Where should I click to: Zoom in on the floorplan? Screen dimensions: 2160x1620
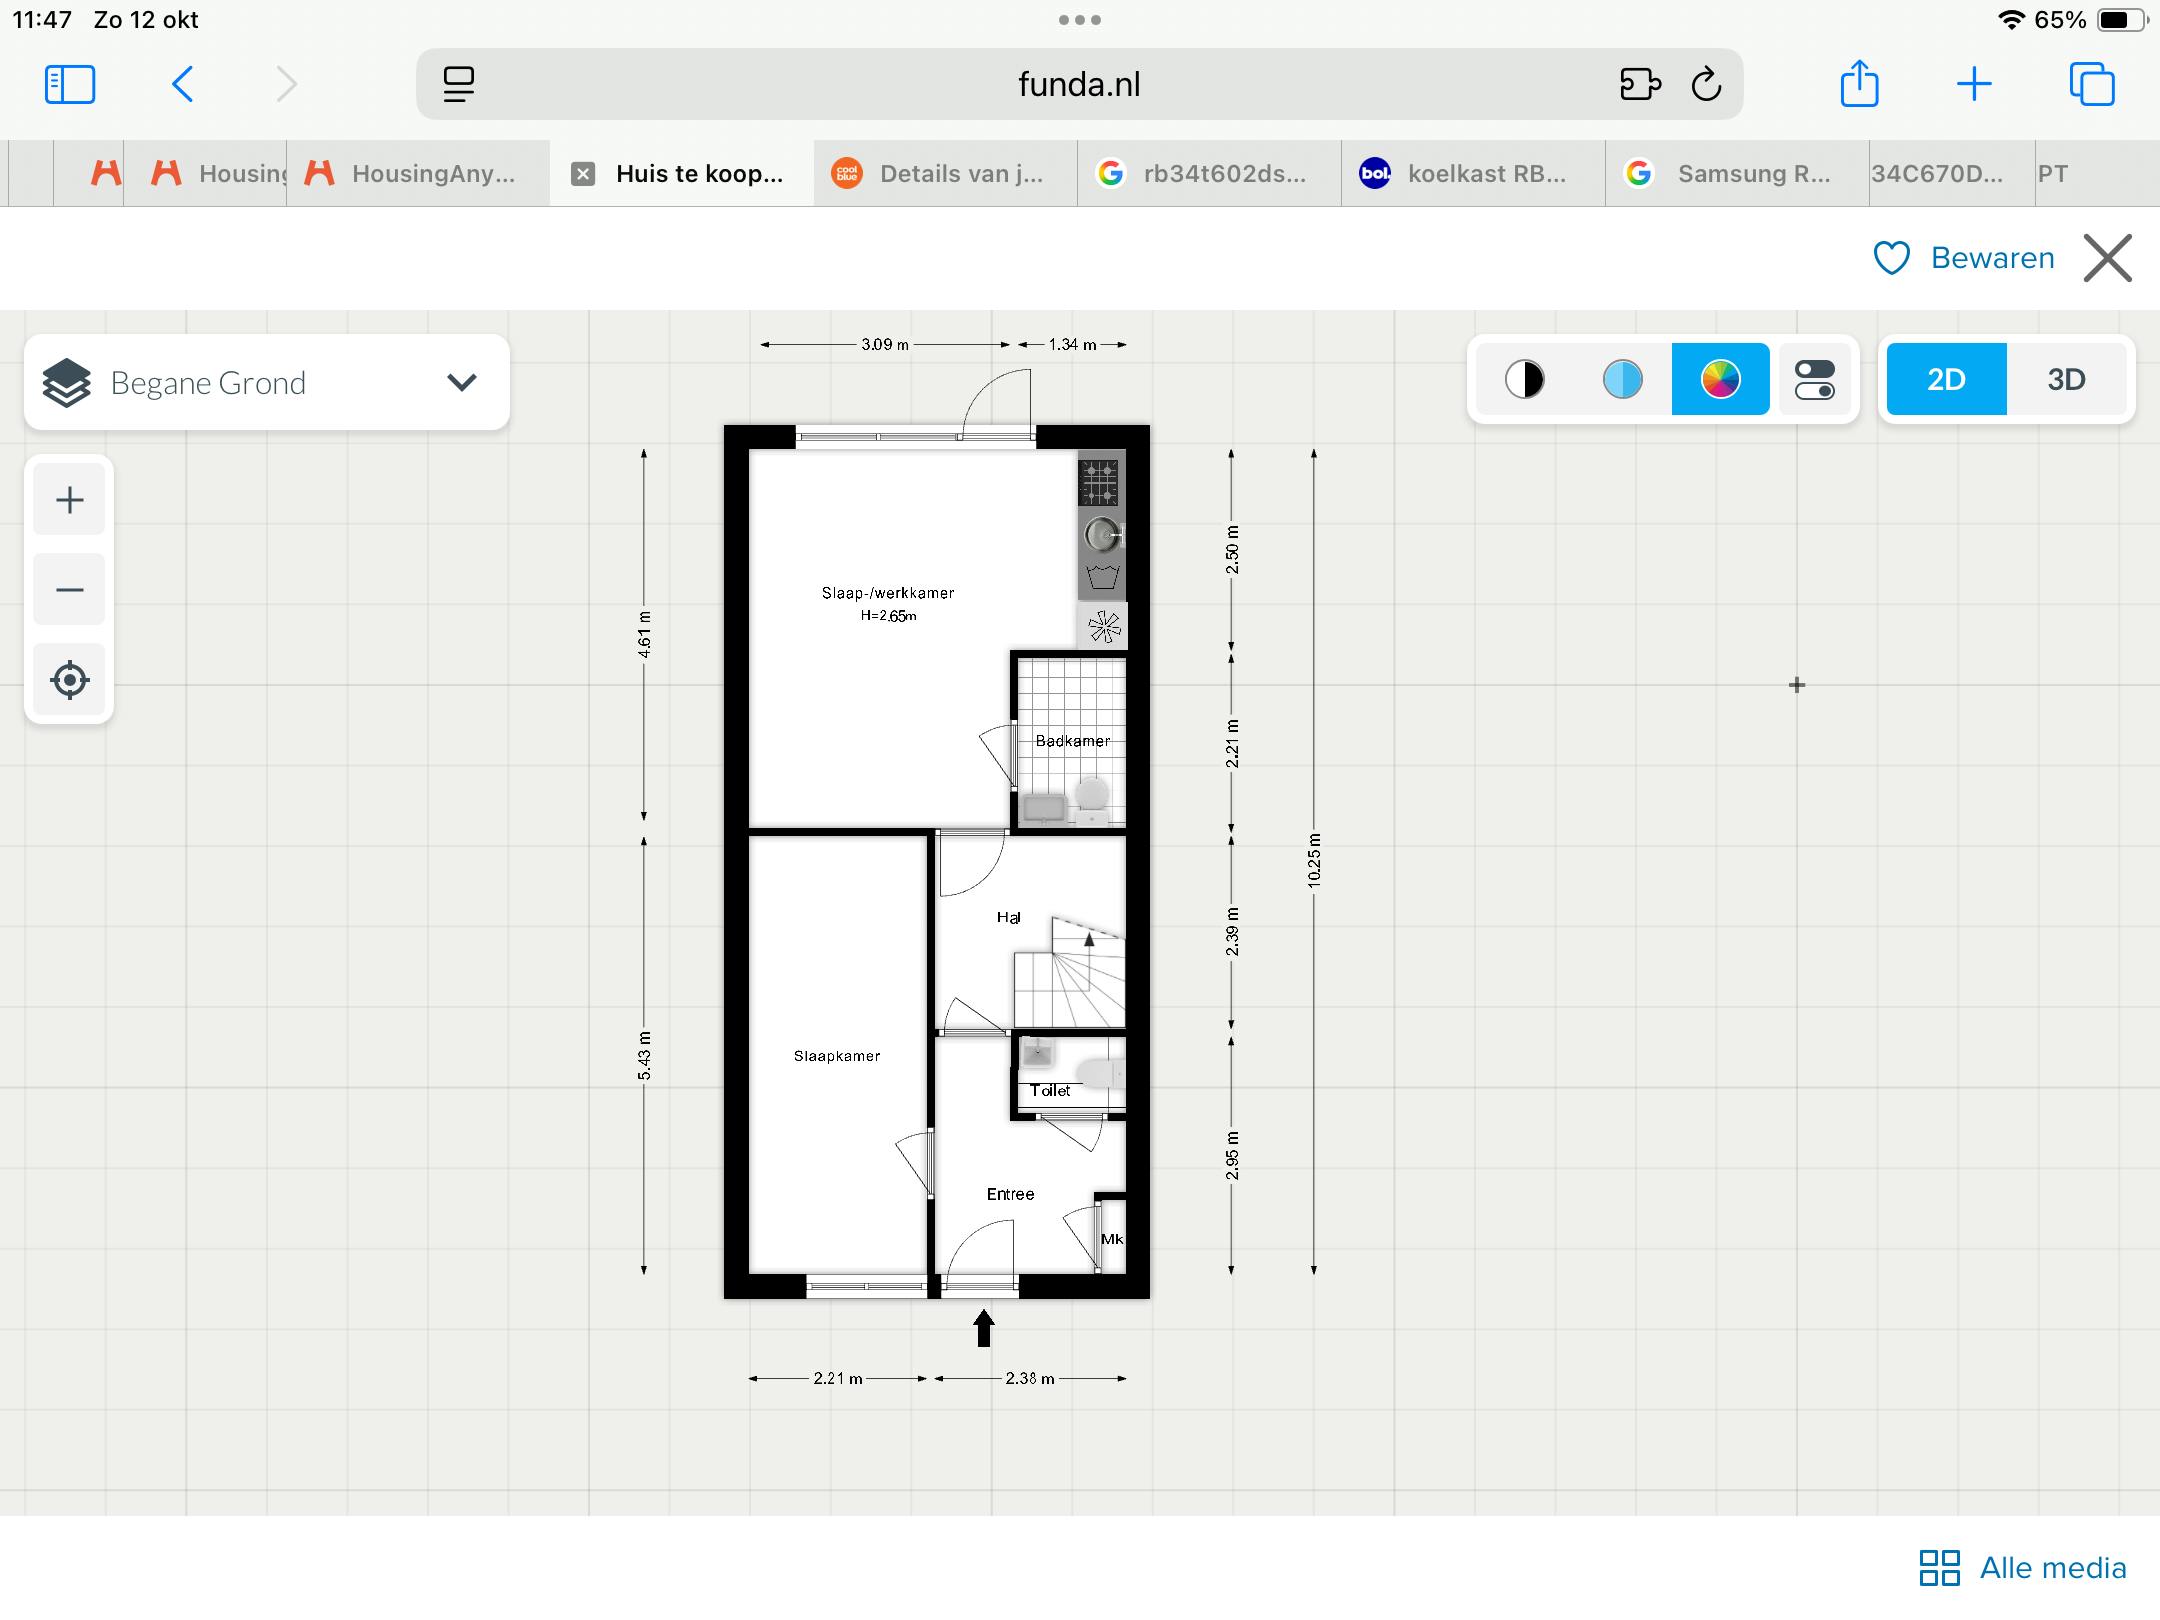69,499
